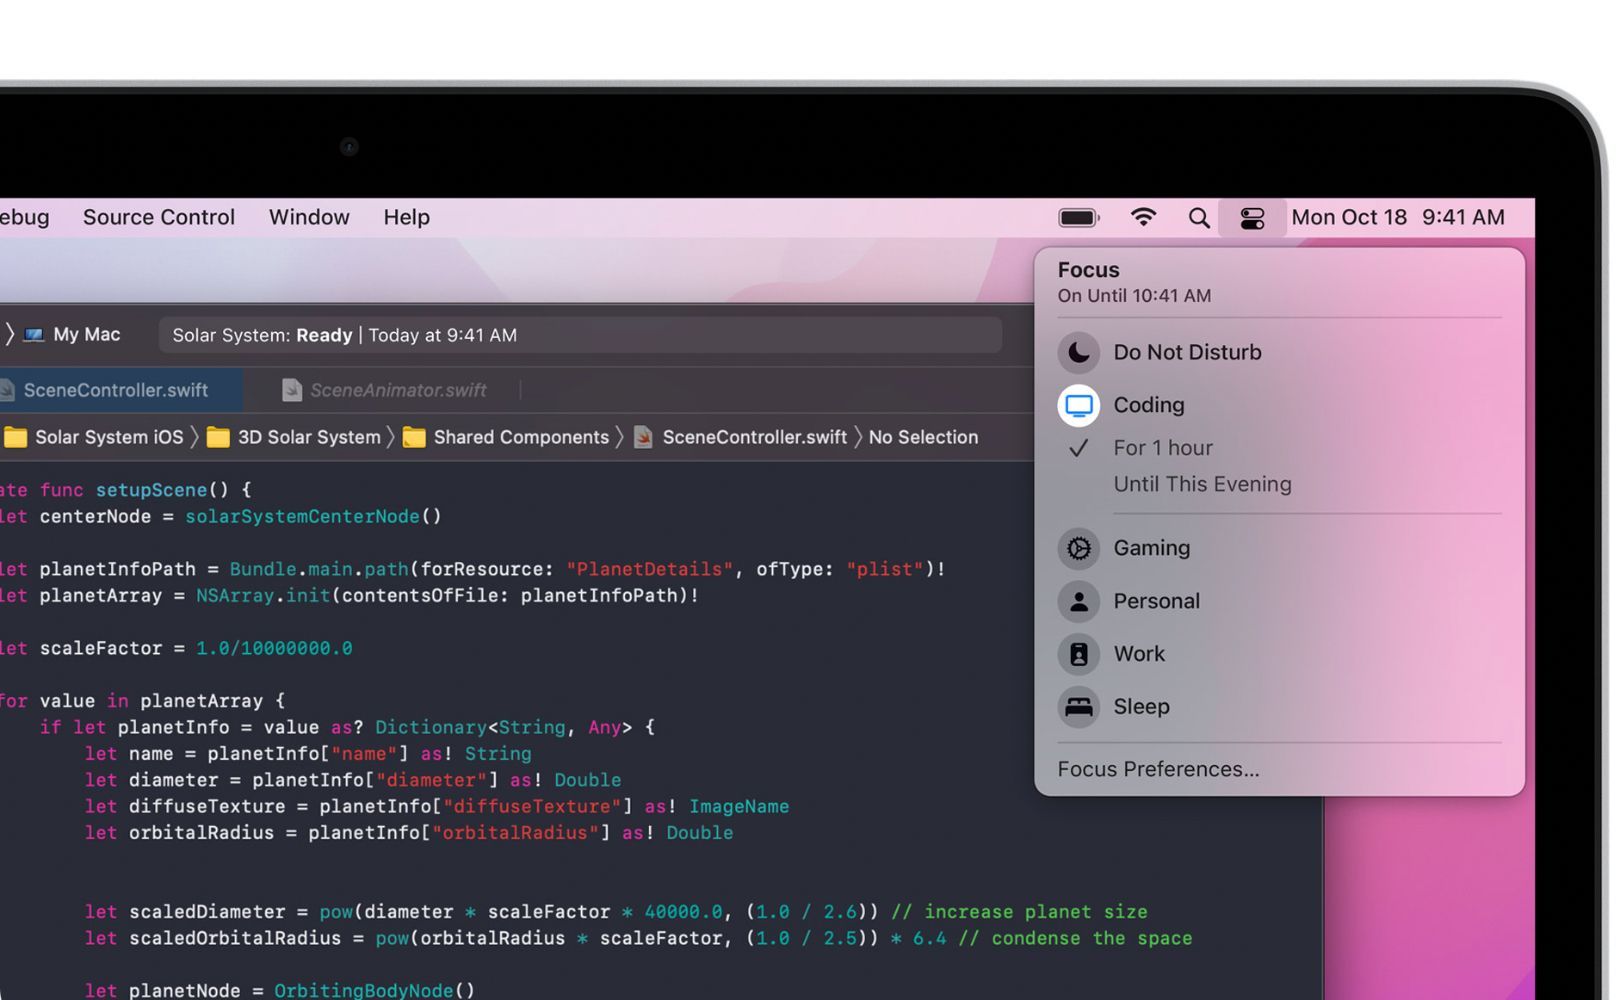This screenshot has width=1620, height=1000.
Task: Click the "// condense the space" comment
Action: pos(1075,939)
